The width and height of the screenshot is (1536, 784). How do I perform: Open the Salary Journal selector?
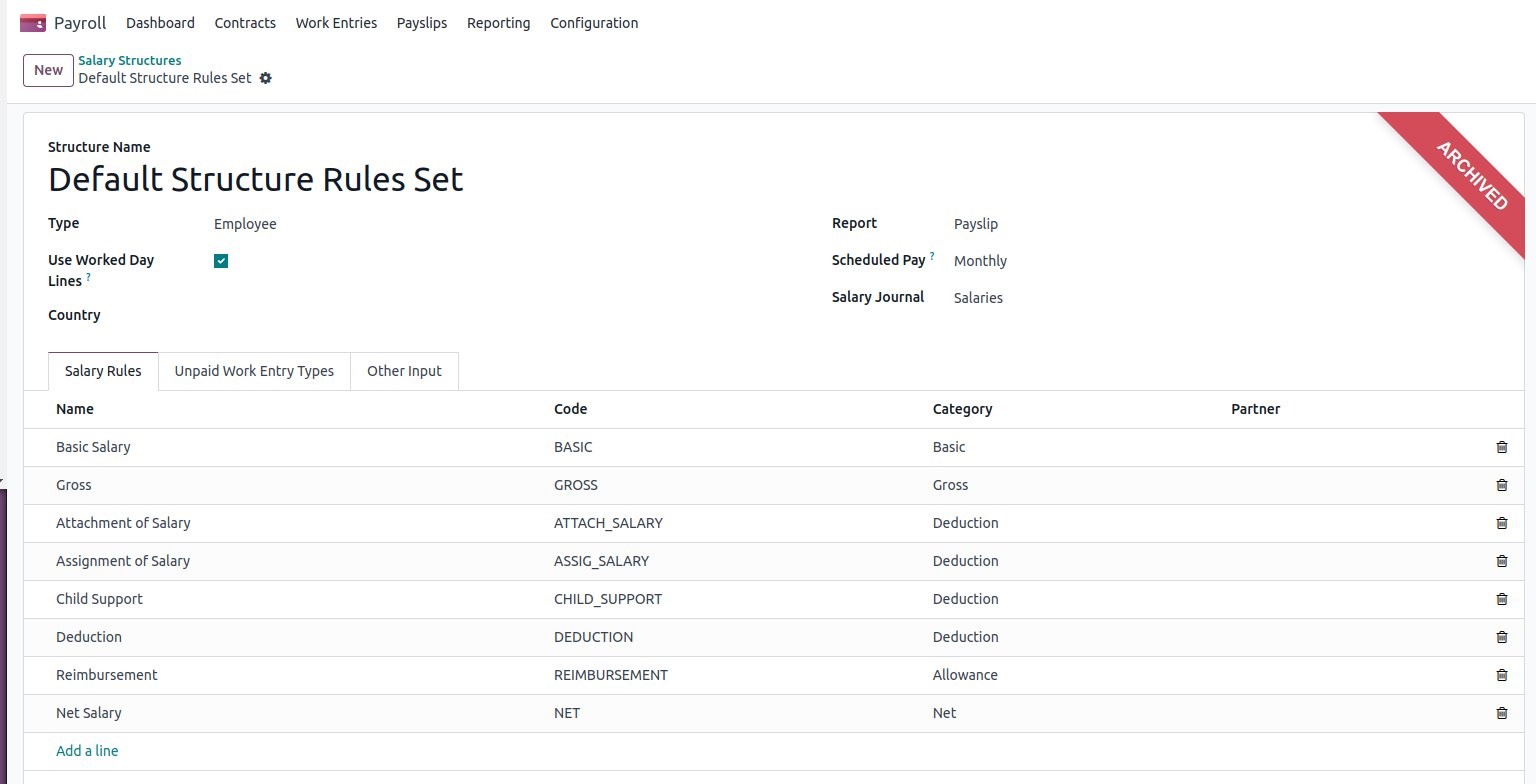tap(978, 297)
